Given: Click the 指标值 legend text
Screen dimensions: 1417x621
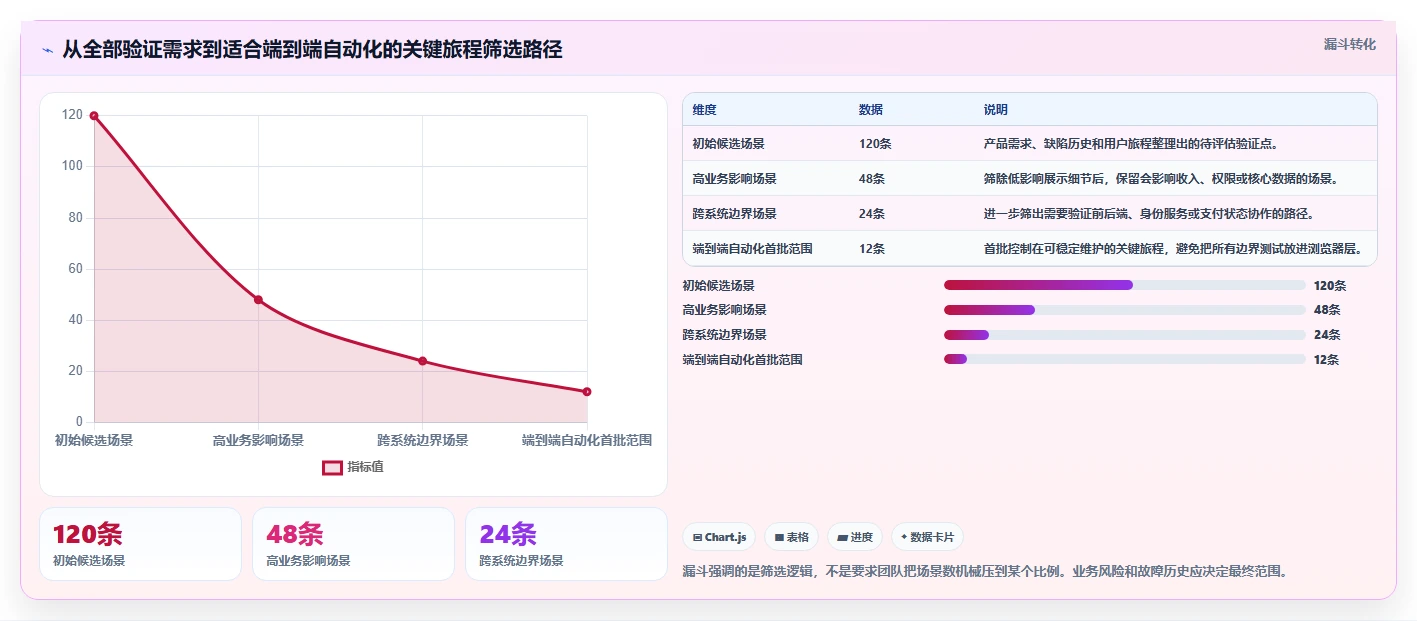Looking at the screenshot, I should (365, 467).
